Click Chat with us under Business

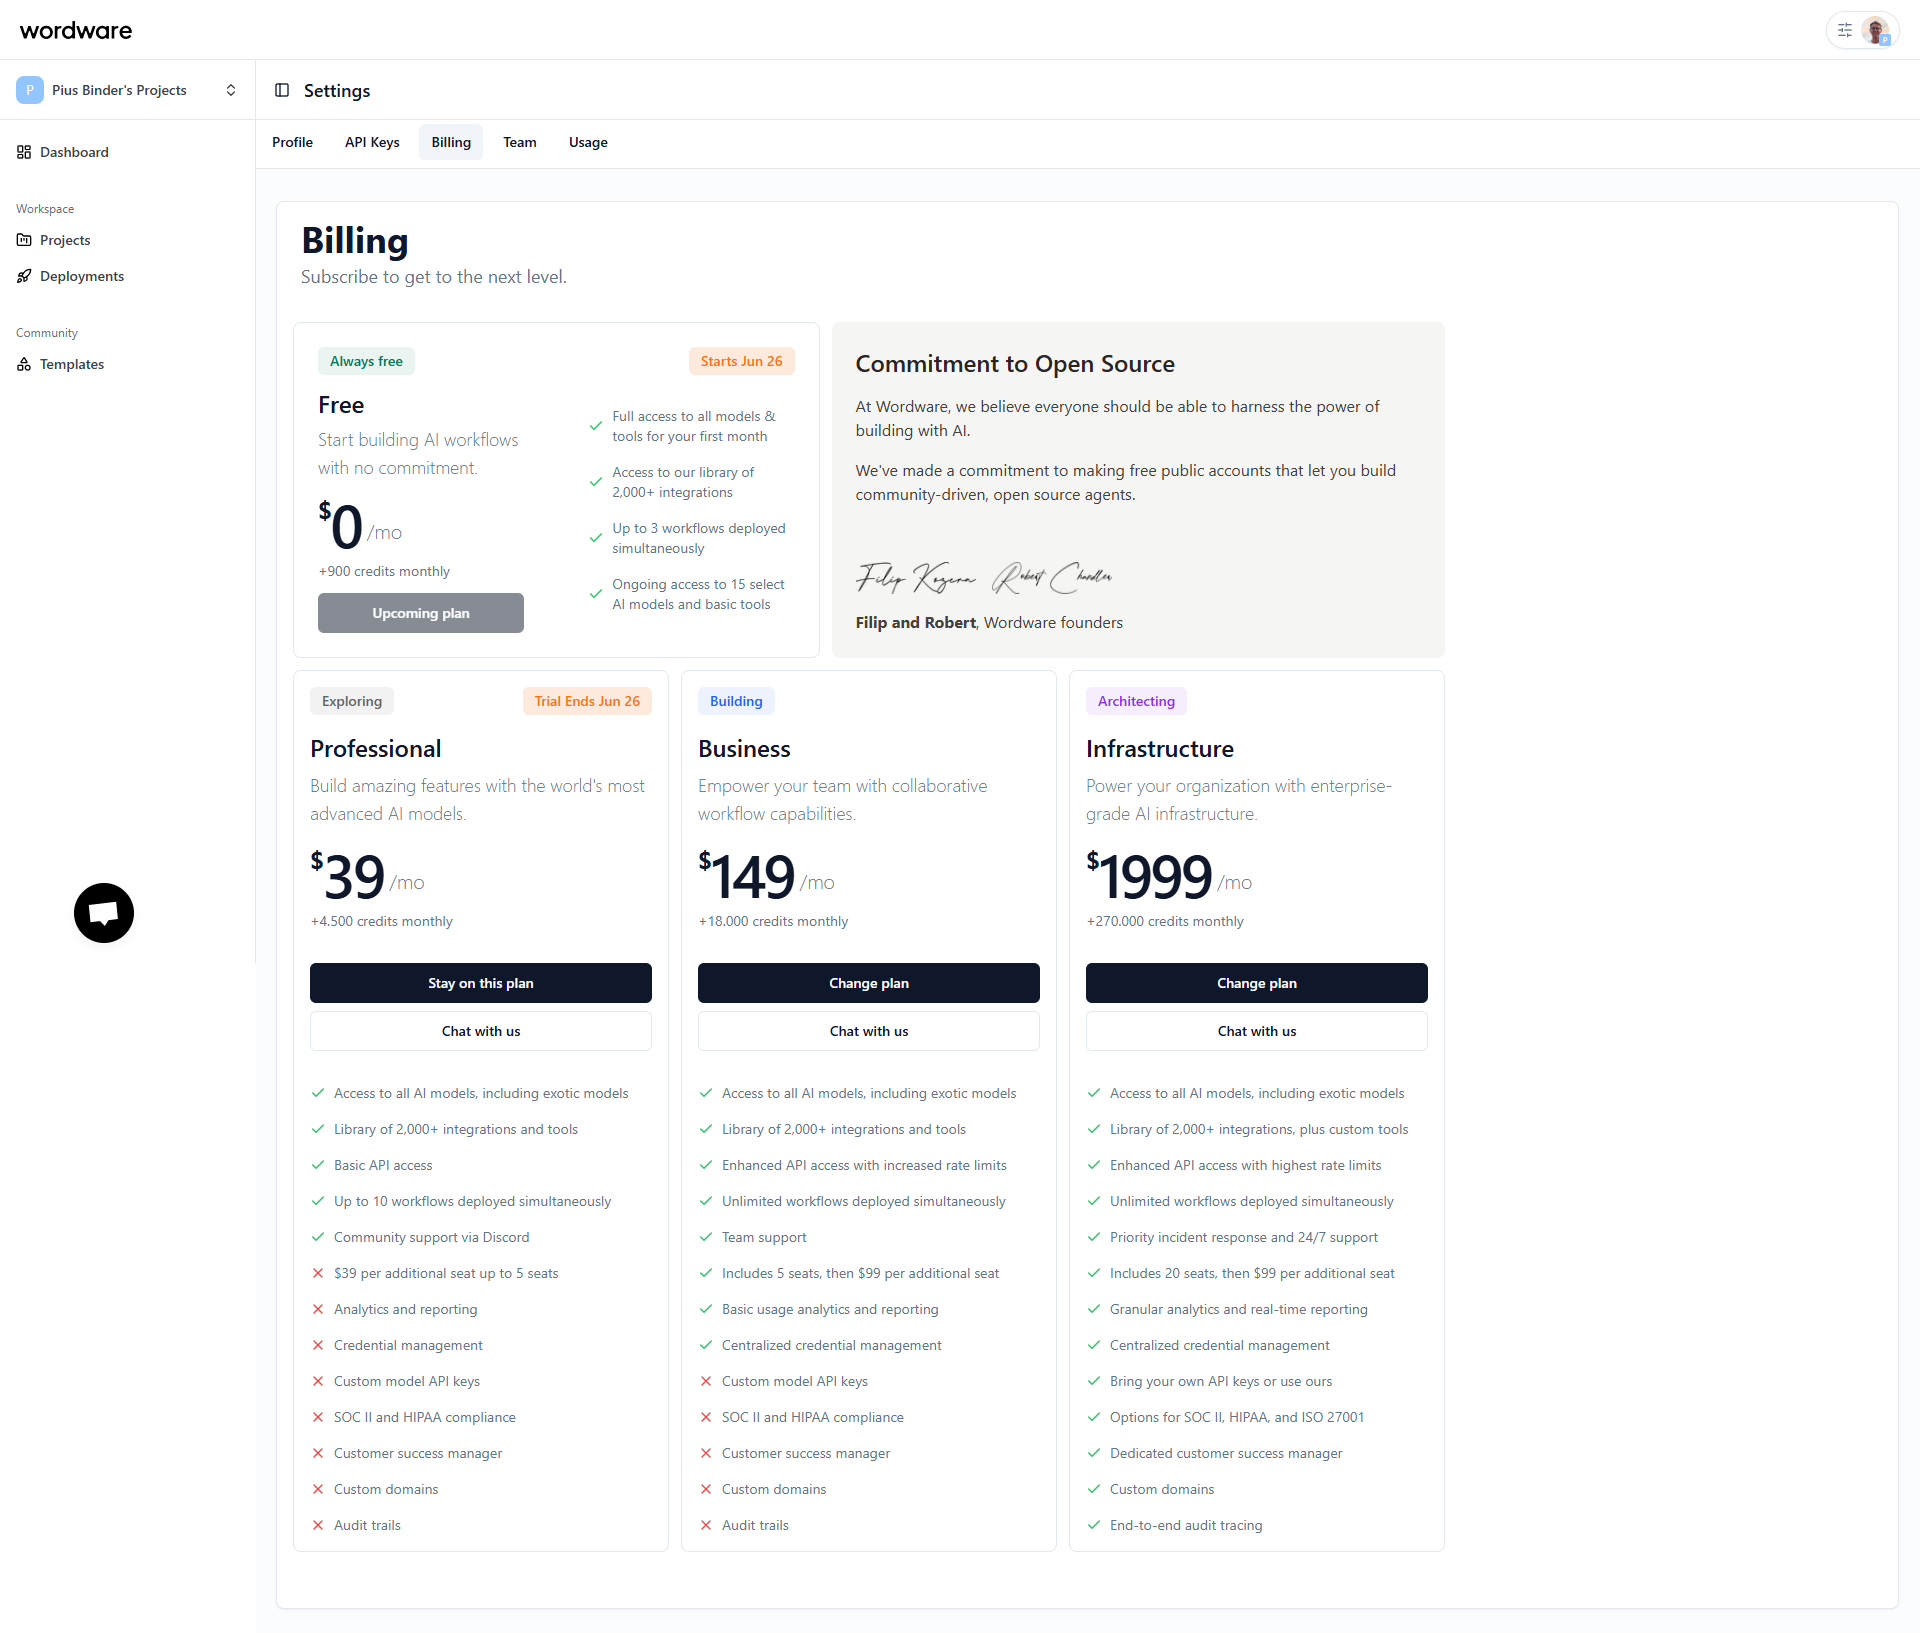coord(869,1031)
